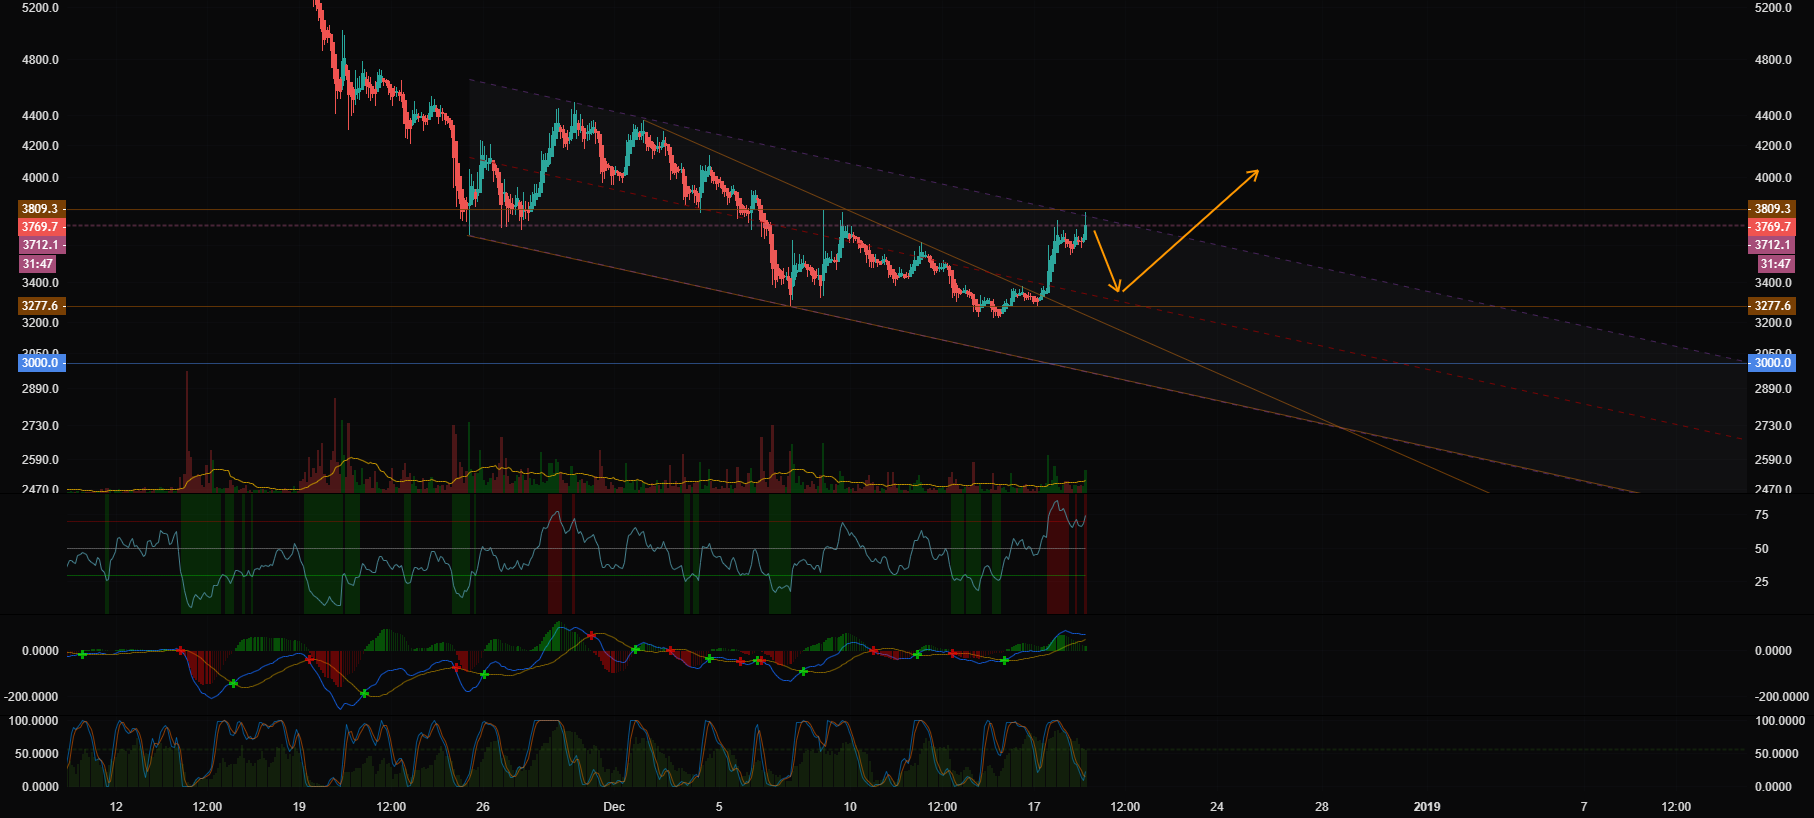
Task: Click the 2730.0 tick on left price axis
Action: [x=40, y=426]
